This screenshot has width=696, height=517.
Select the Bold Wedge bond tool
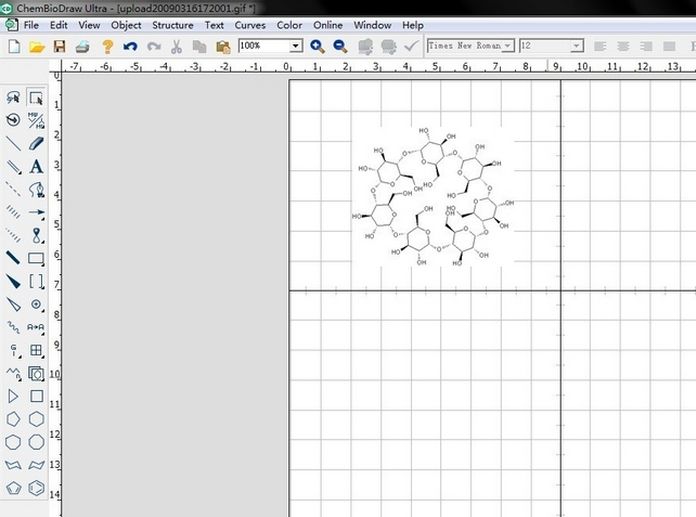tap(13, 281)
